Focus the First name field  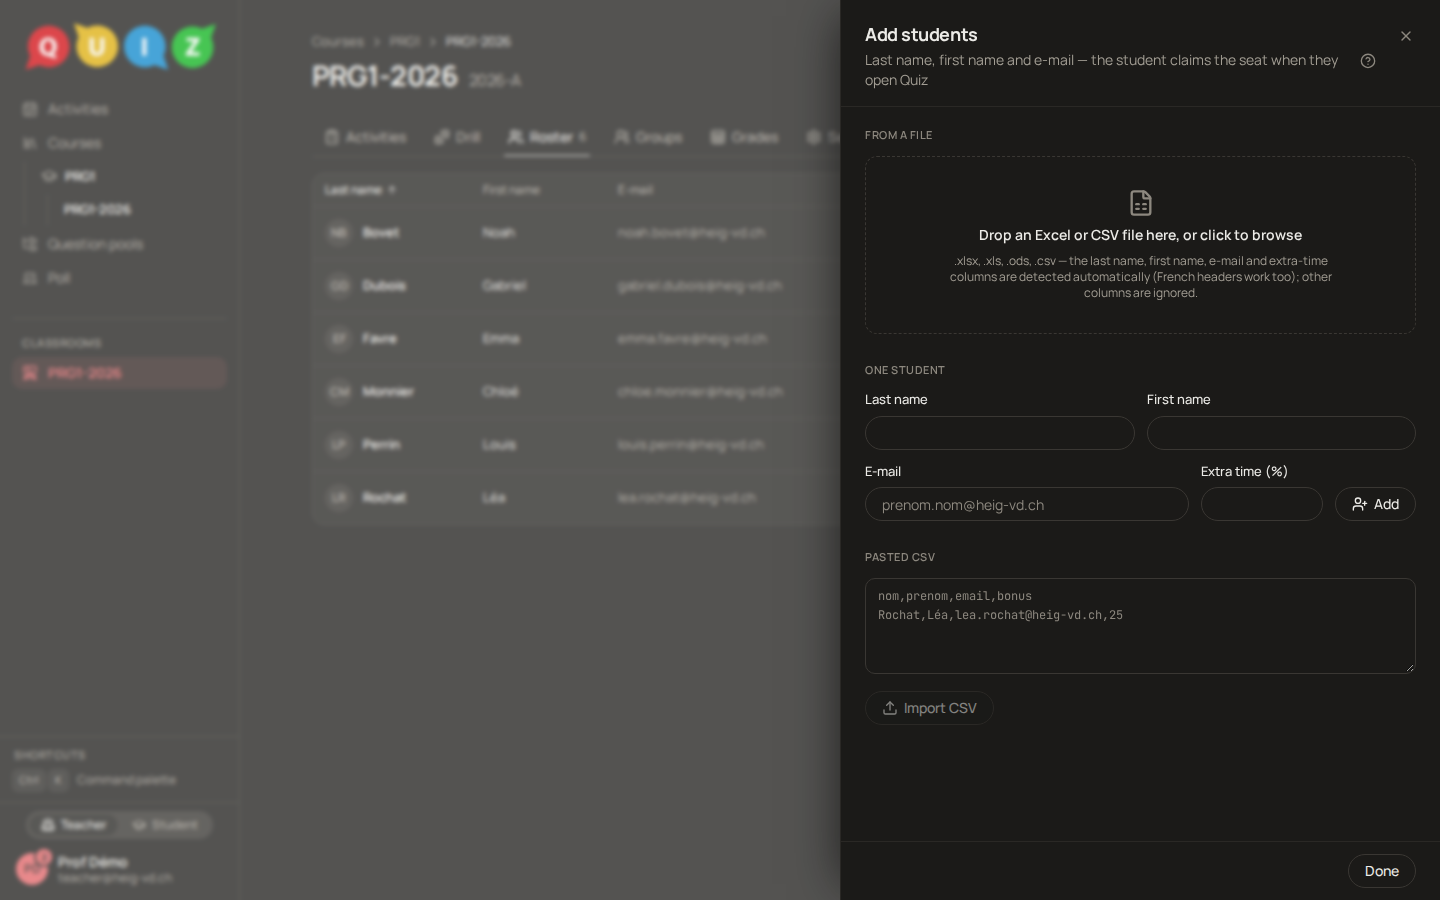coord(1281,433)
